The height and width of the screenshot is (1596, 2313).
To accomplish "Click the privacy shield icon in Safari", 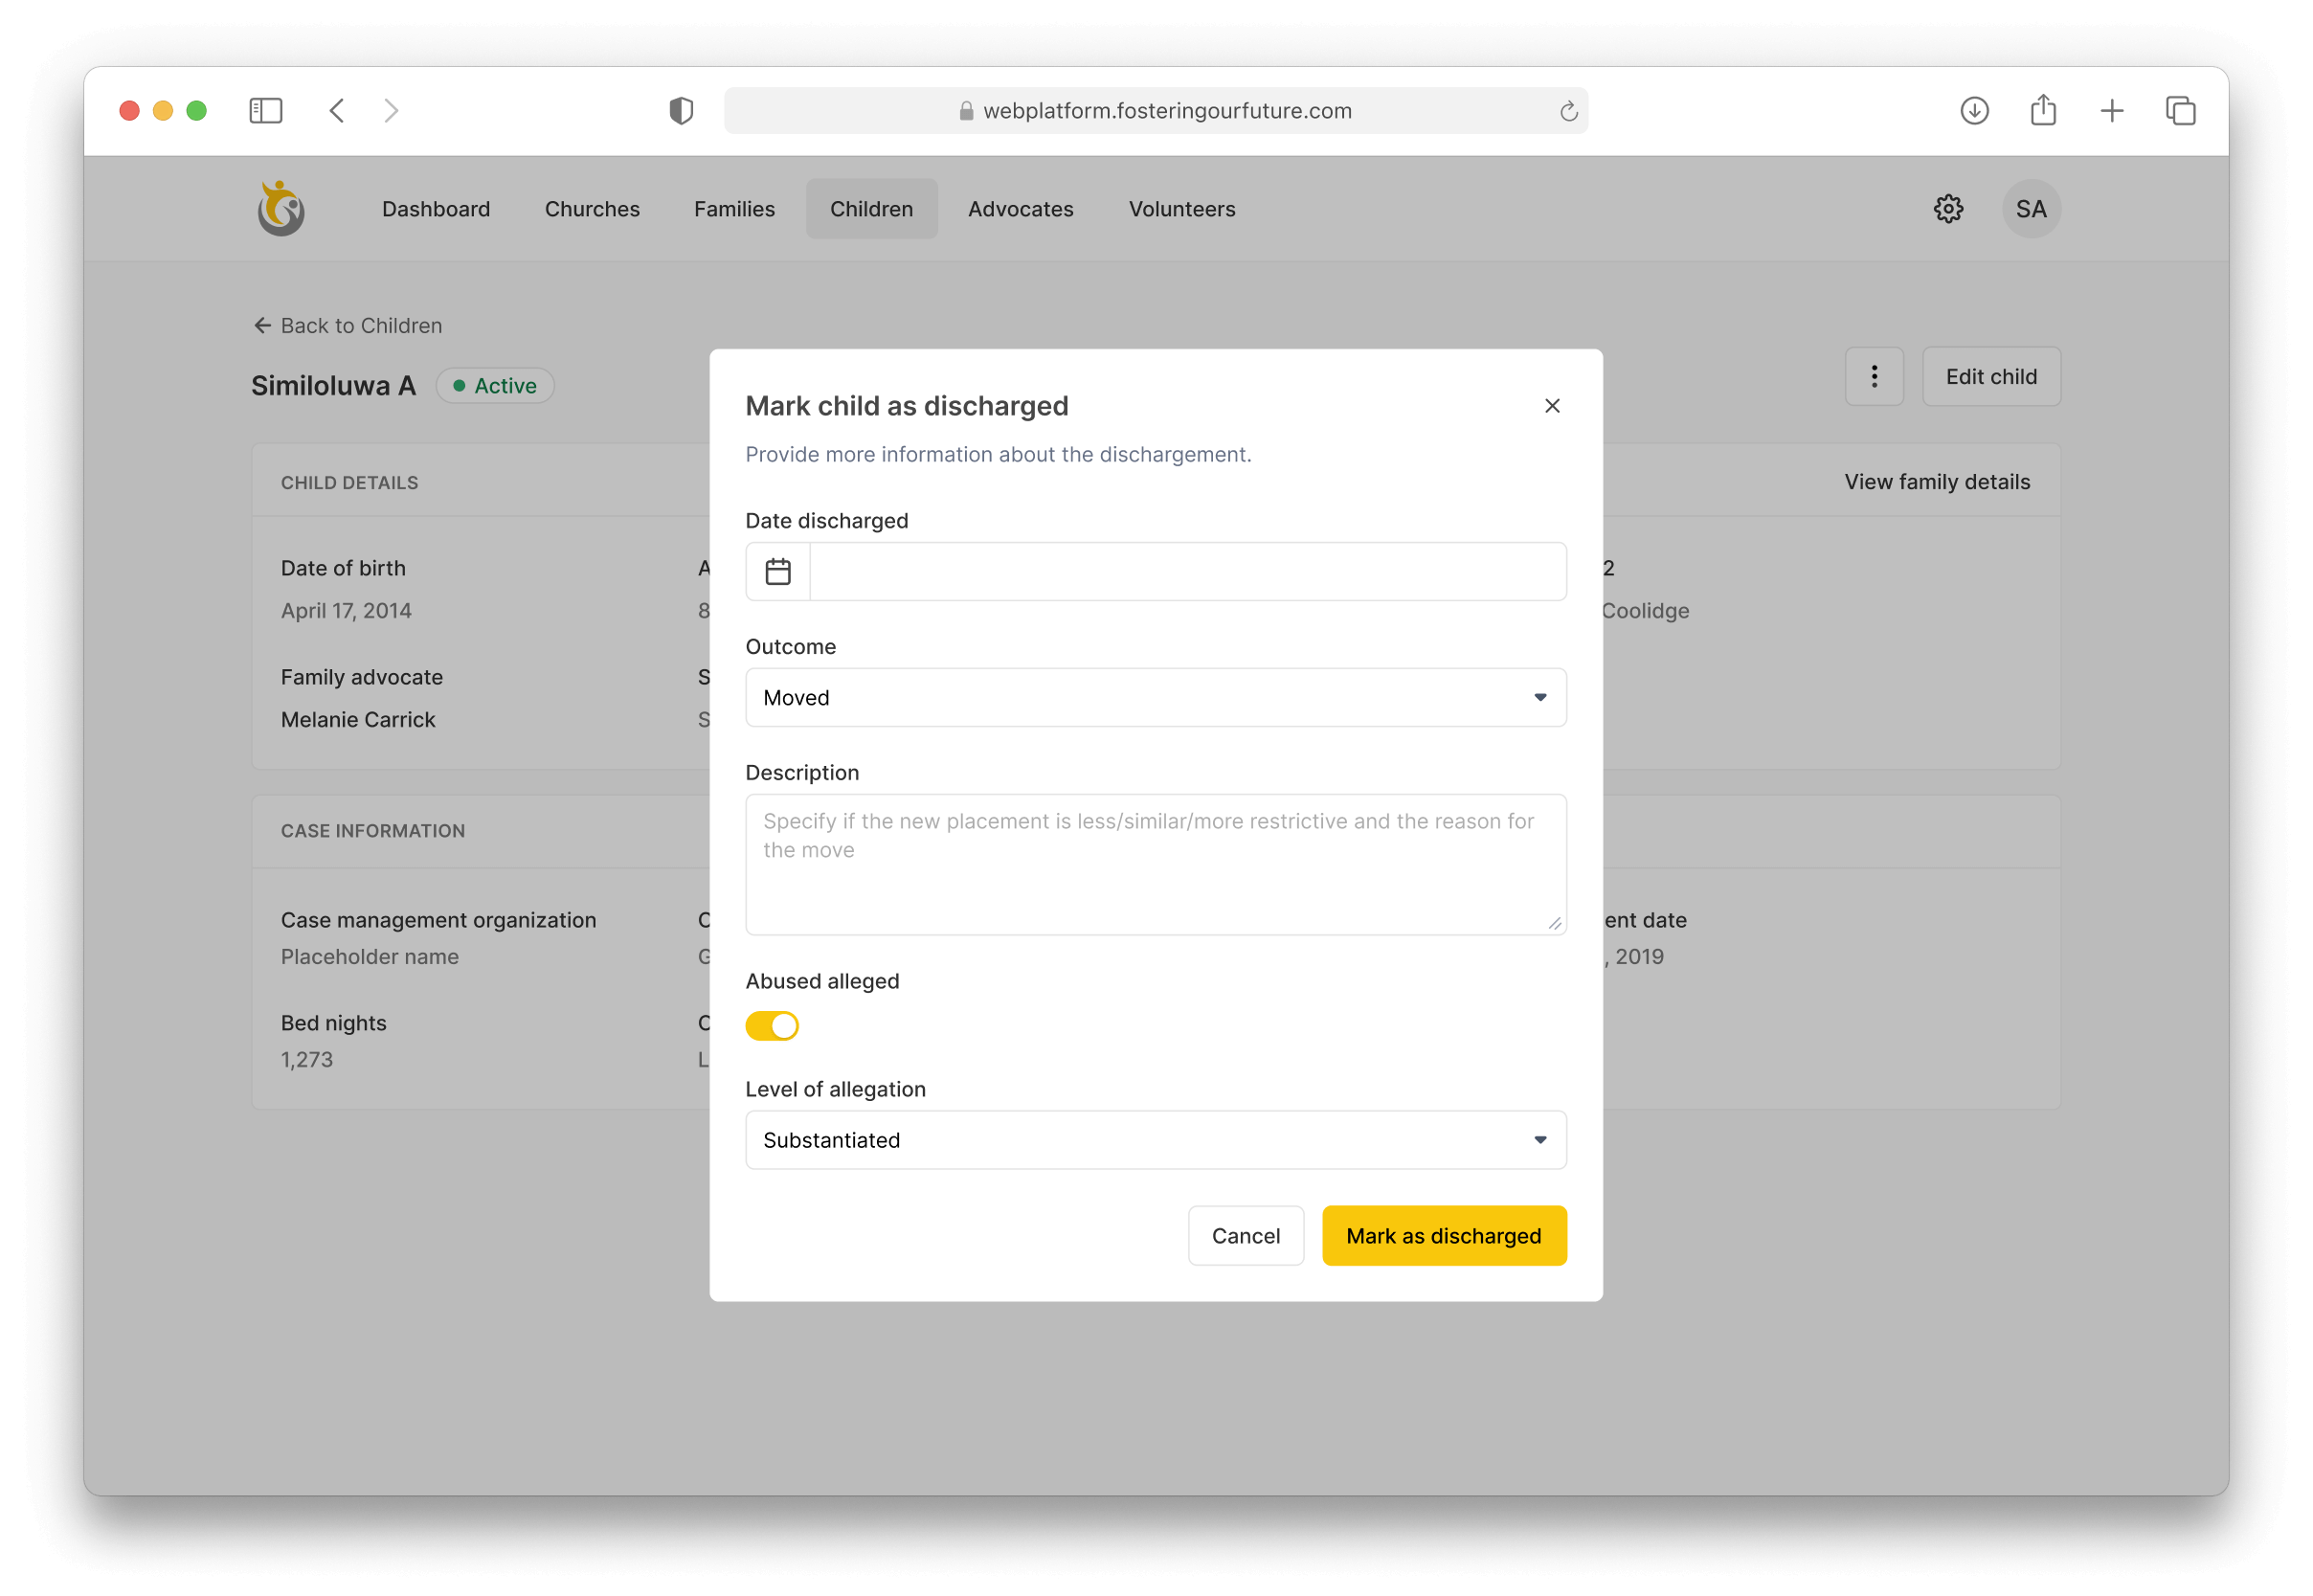I will [x=681, y=110].
